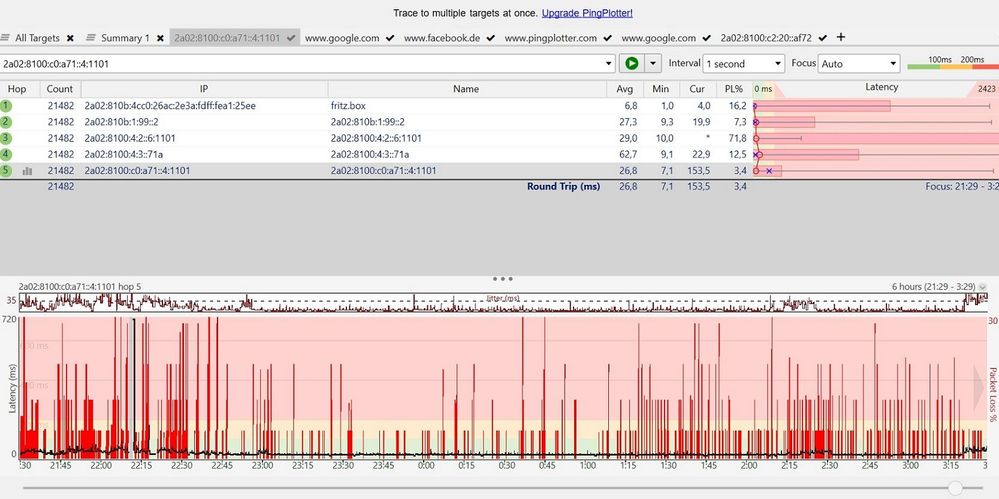Toggle the timeline graph icon on hop 5 row

pos(27,171)
